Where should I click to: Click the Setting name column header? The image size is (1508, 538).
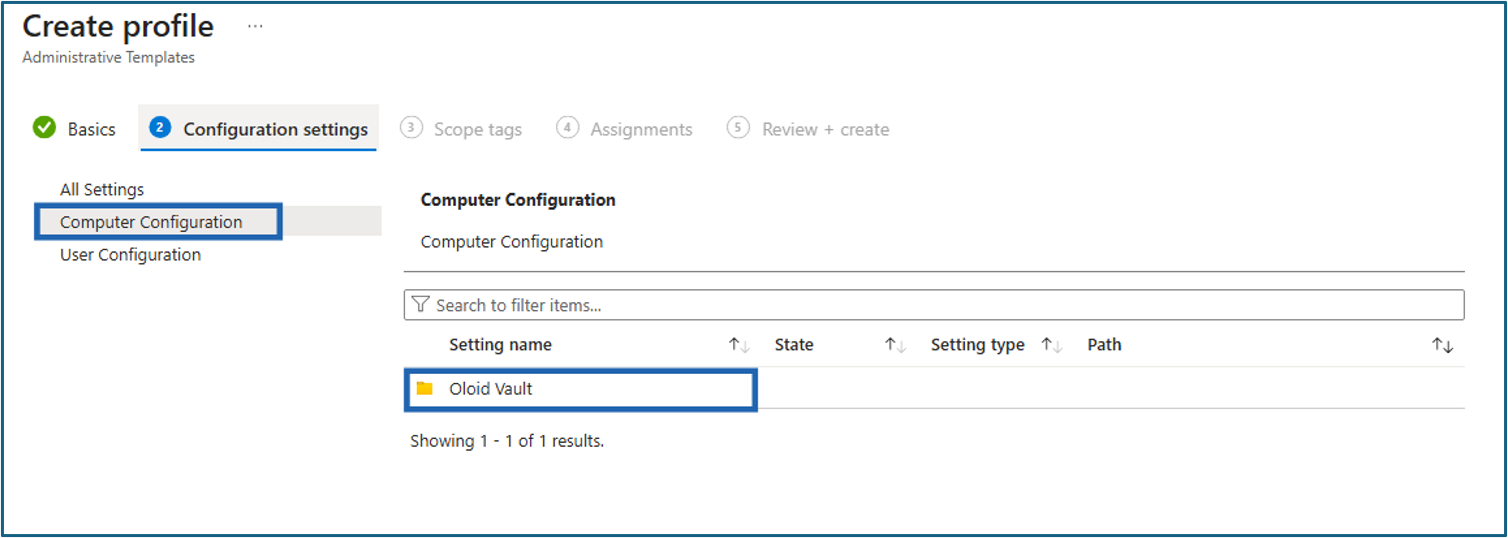[500, 345]
